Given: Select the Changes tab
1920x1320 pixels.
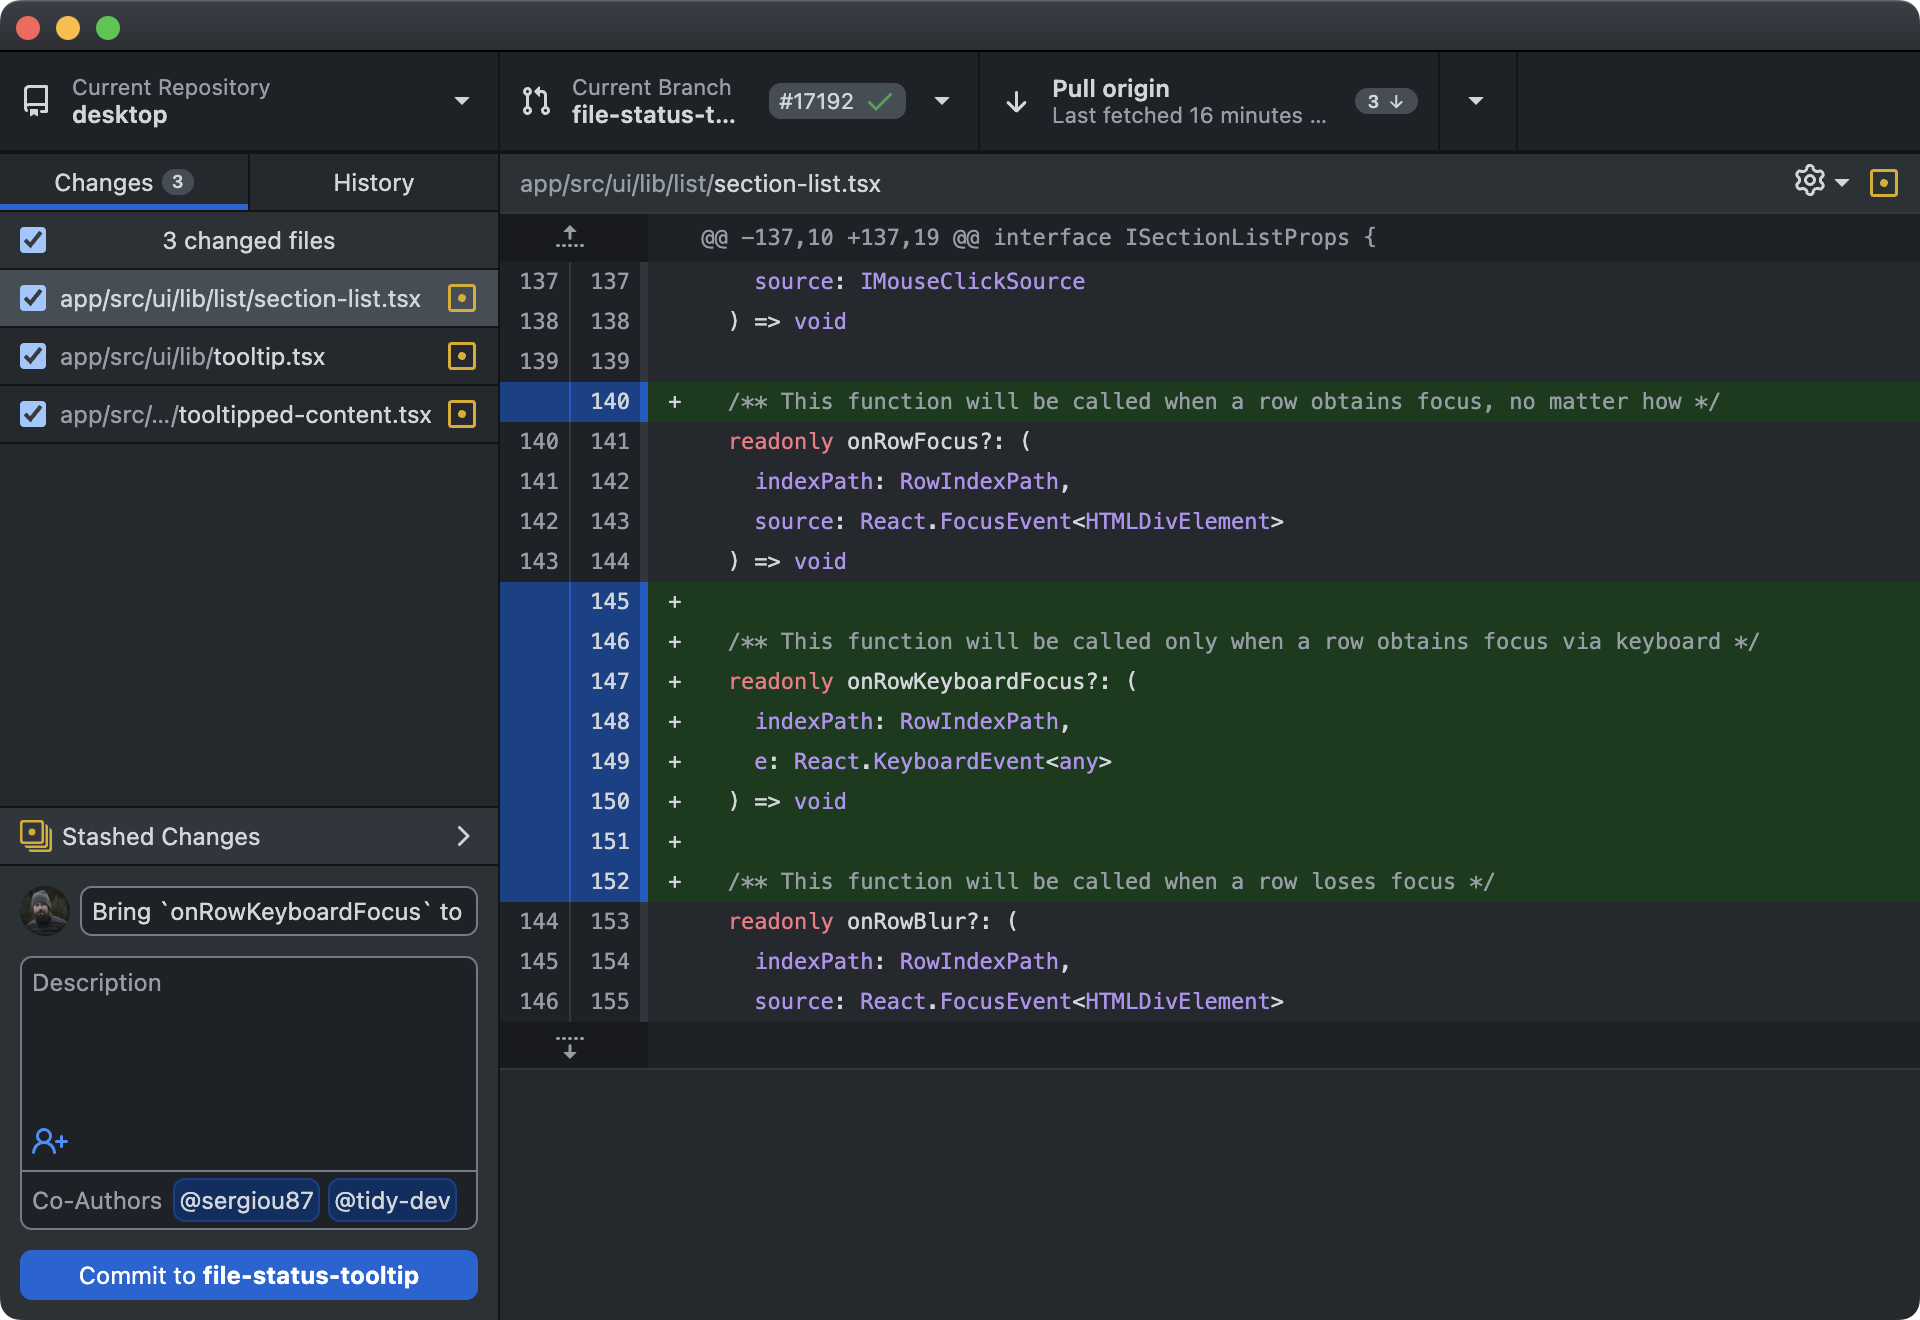Looking at the screenshot, I should [x=124, y=182].
